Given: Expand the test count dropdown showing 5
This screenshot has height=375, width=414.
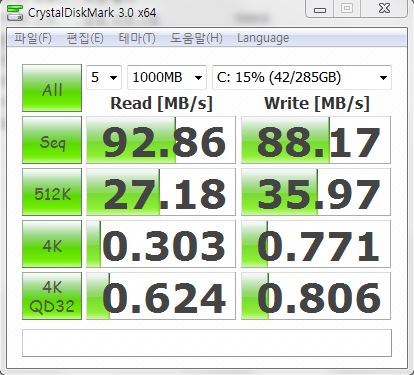Looking at the screenshot, I should coord(104,78).
